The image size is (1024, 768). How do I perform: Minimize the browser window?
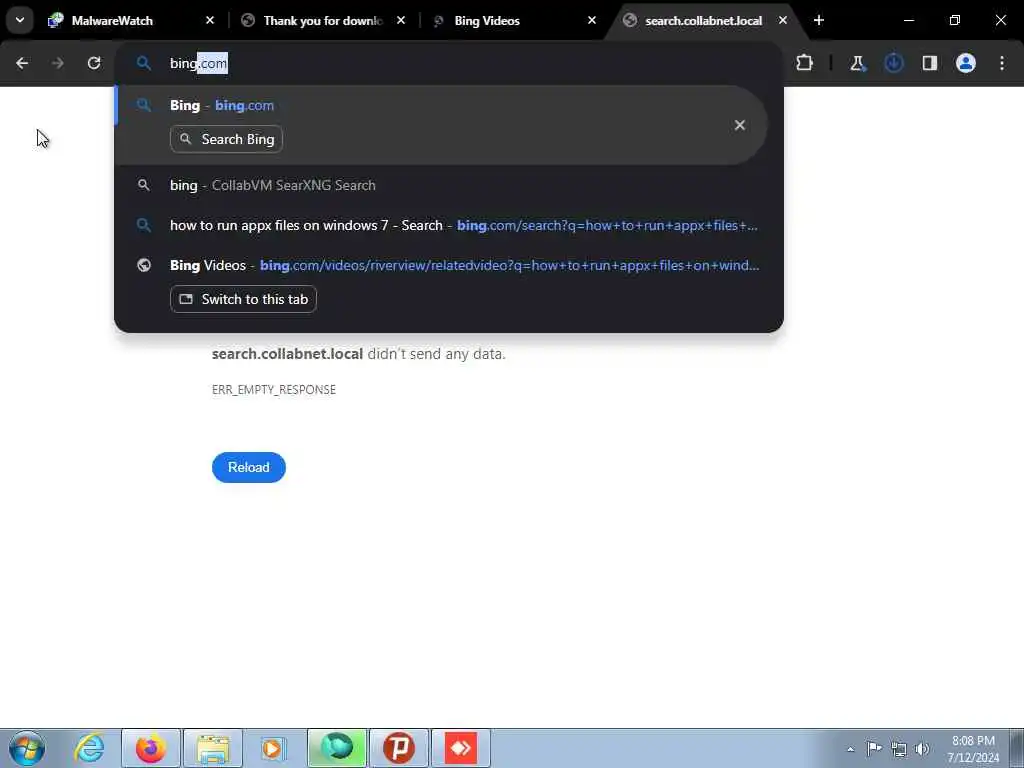click(x=909, y=20)
